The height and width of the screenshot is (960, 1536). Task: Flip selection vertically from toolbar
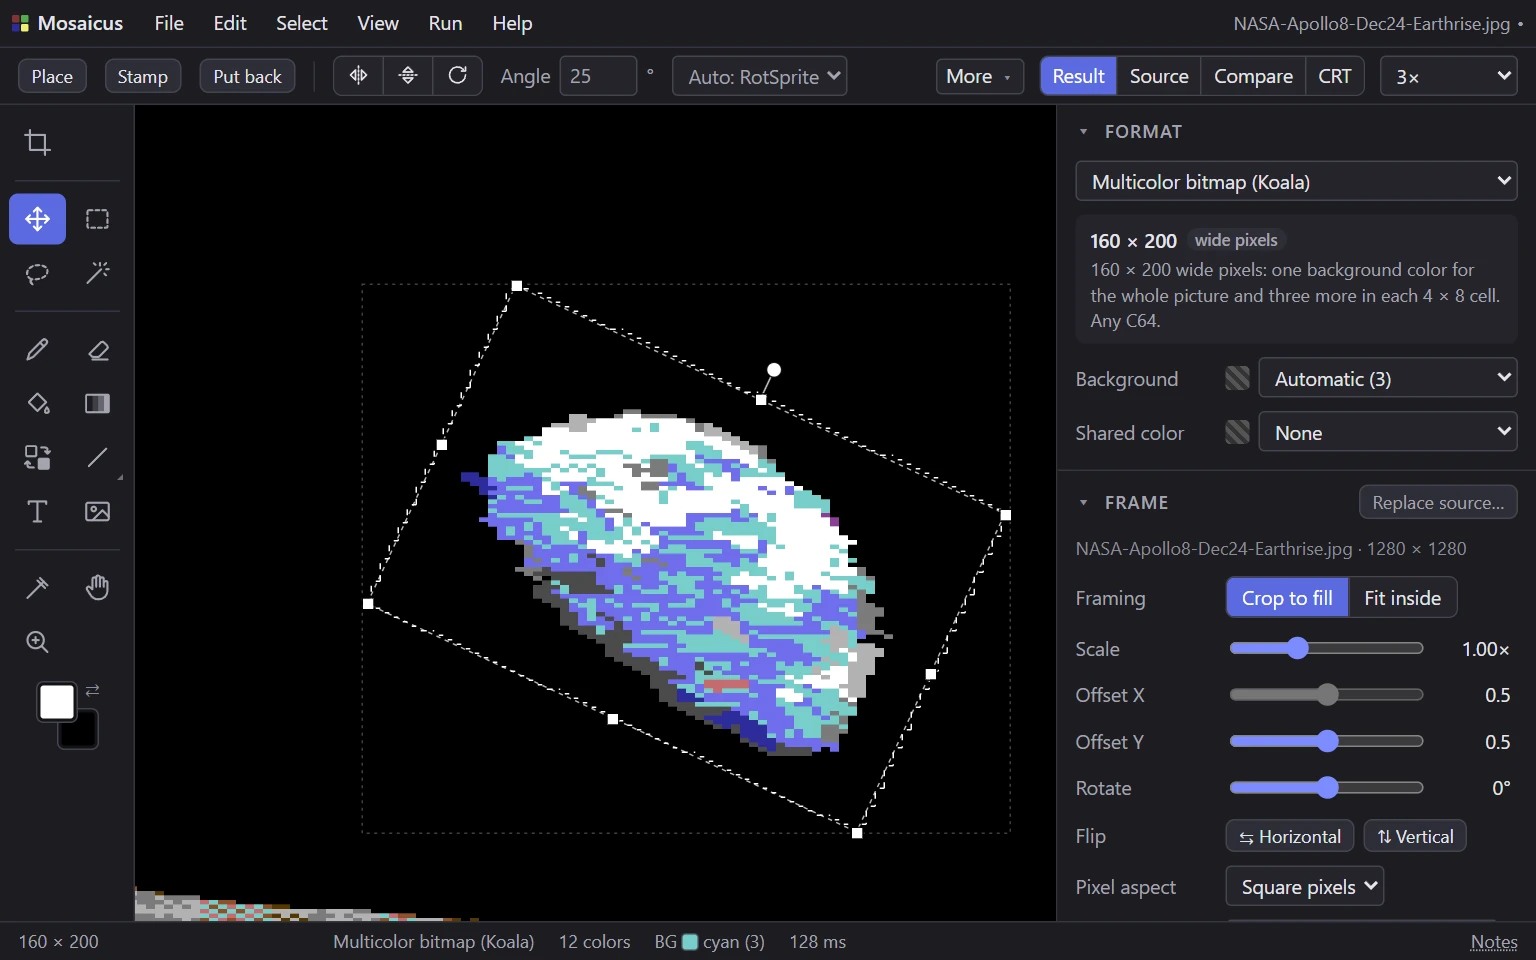408,76
